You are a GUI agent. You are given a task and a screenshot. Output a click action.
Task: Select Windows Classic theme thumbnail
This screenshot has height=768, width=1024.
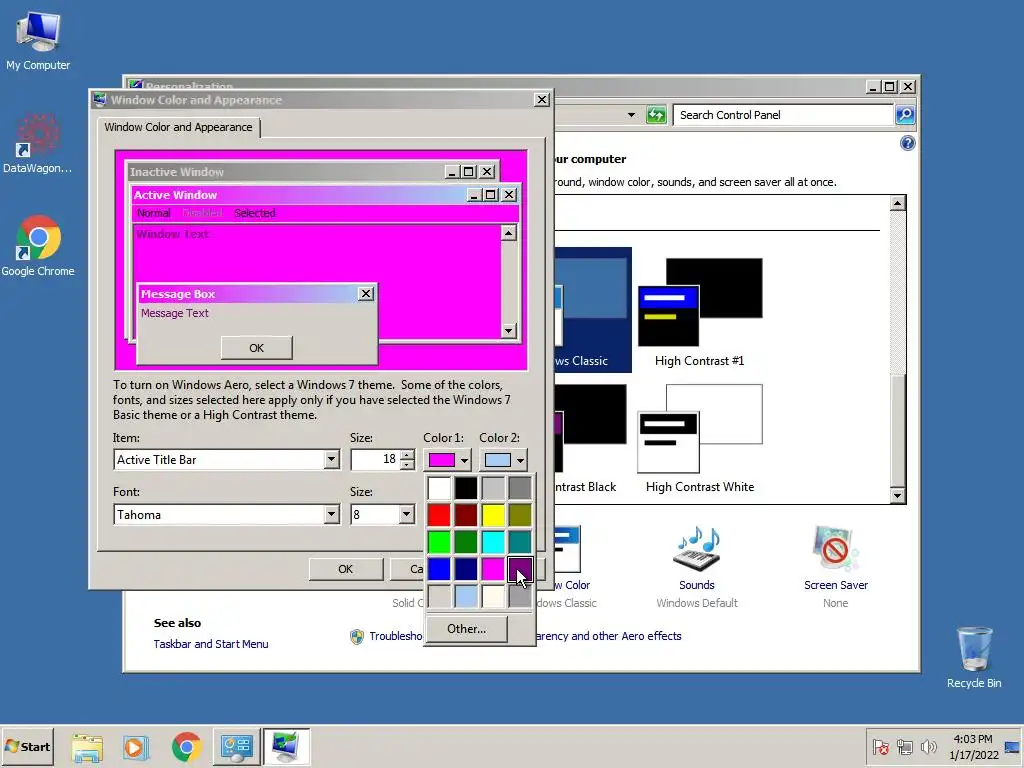593,310
